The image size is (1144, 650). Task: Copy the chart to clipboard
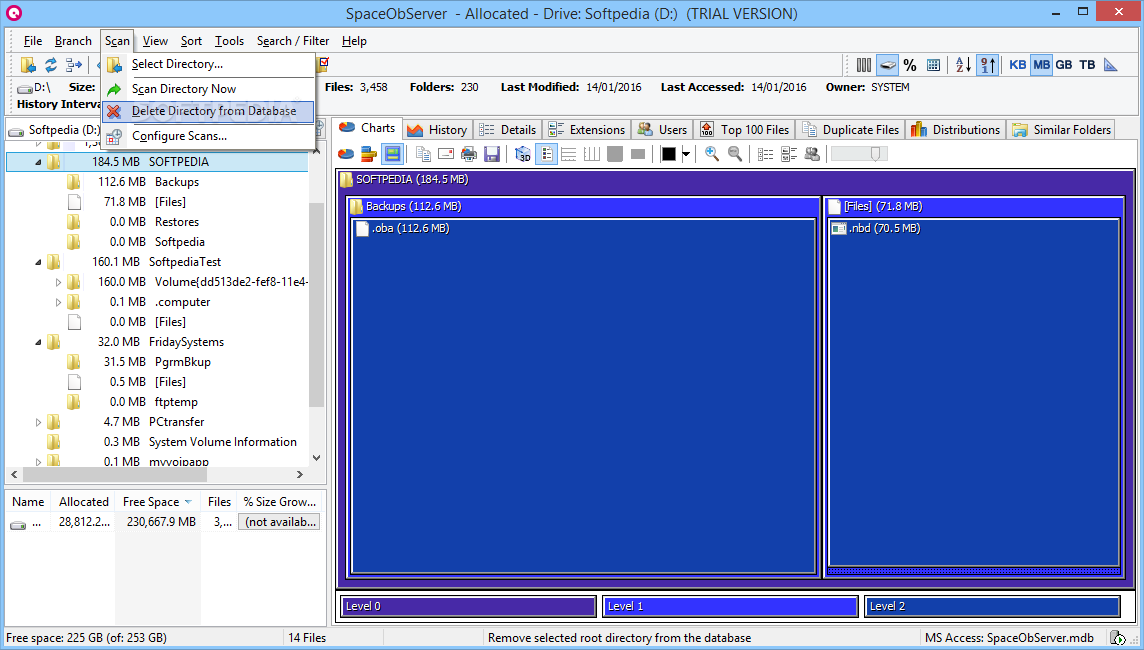[423, 154]
